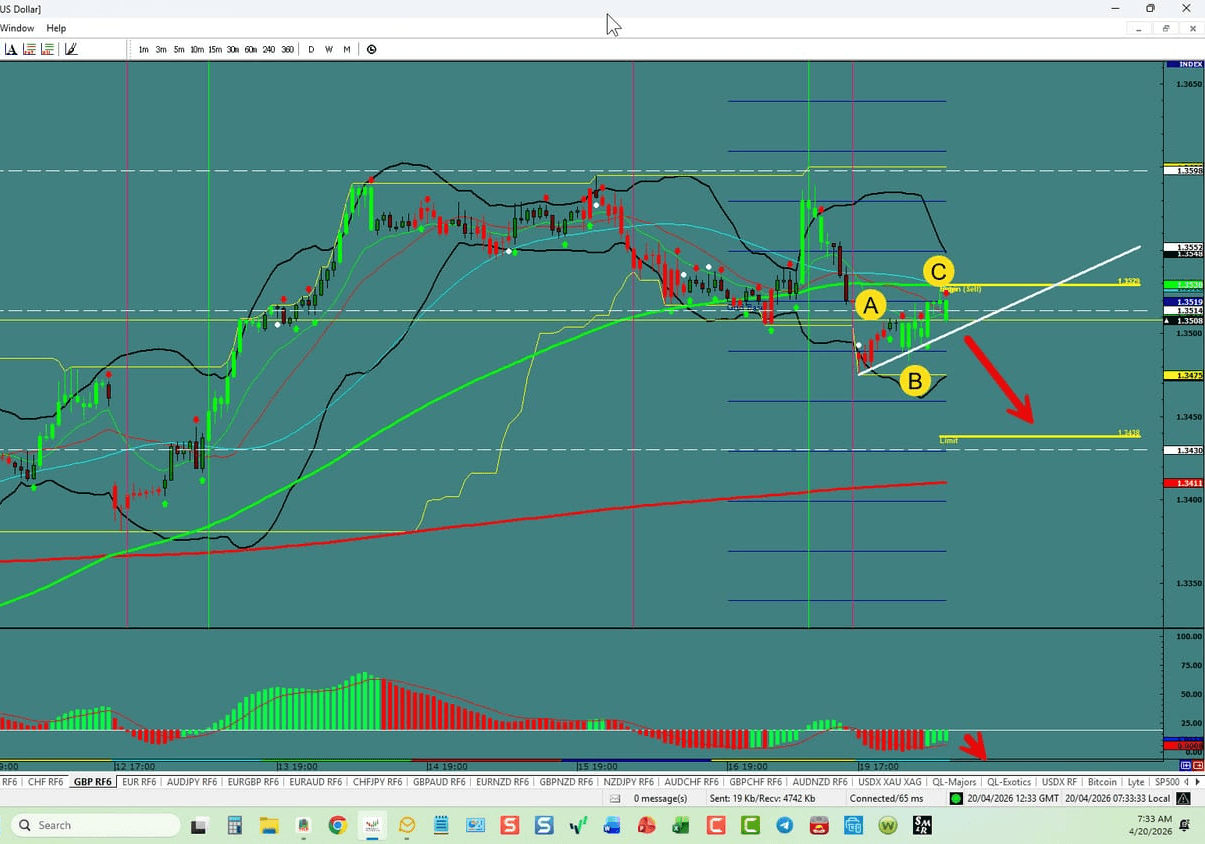Open Excel from the taskbar
Screen dimensions: 1205x844
point(680,826)
